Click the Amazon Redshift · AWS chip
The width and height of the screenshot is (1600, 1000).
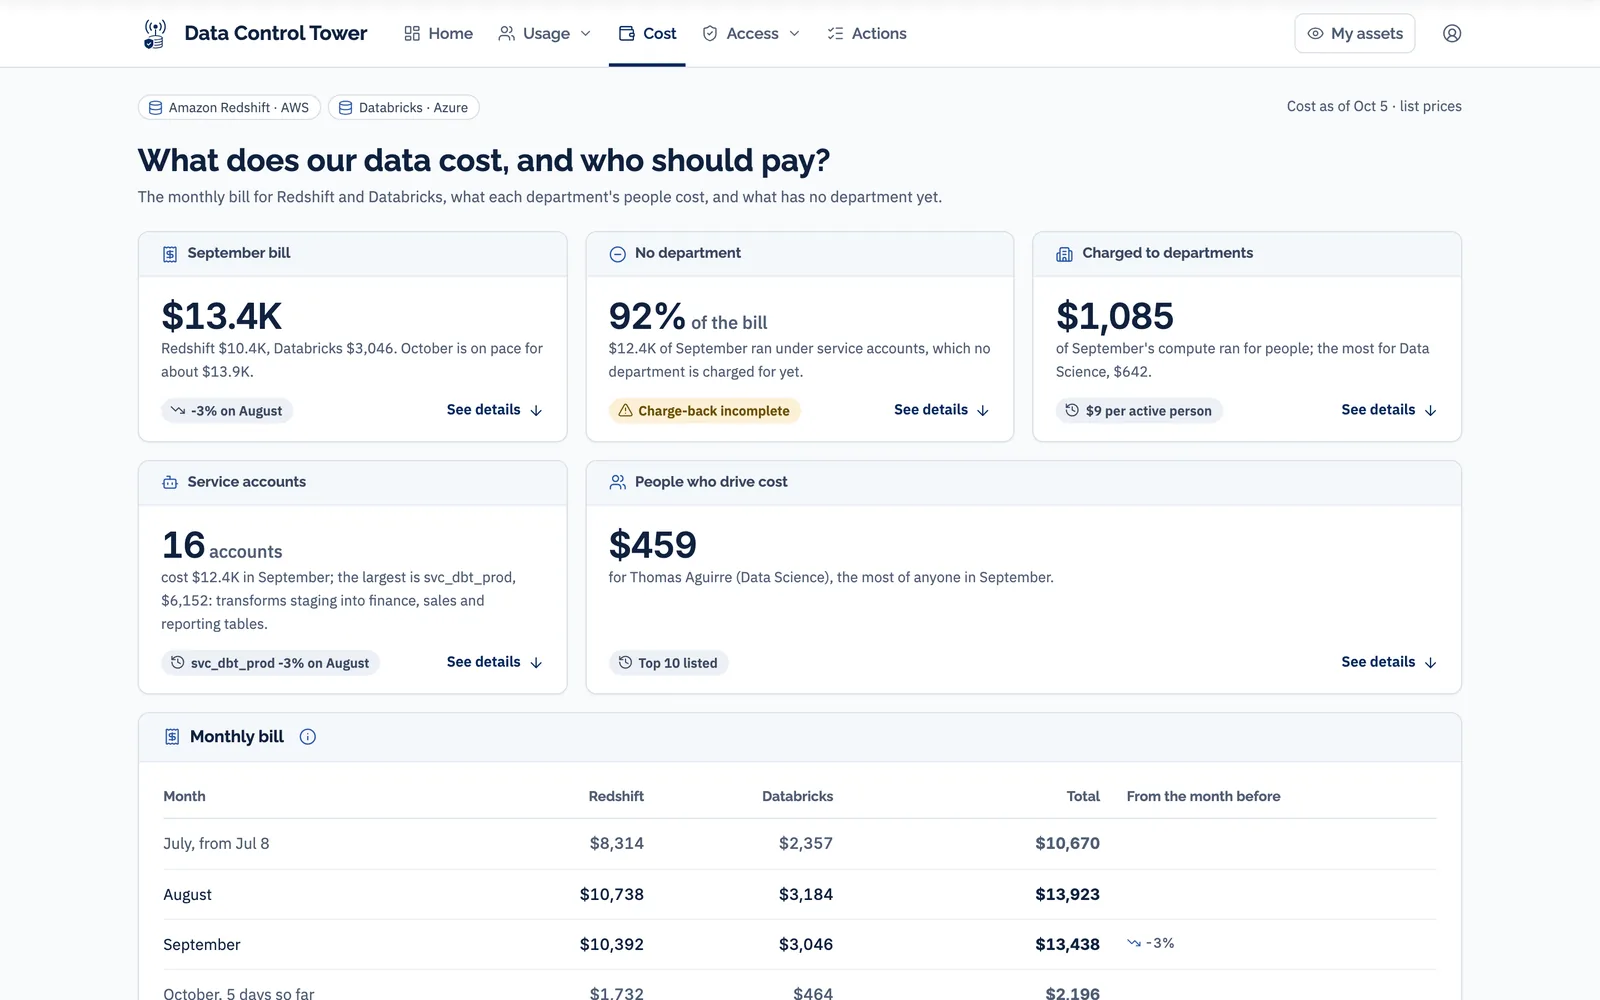(x=229, y=108)
